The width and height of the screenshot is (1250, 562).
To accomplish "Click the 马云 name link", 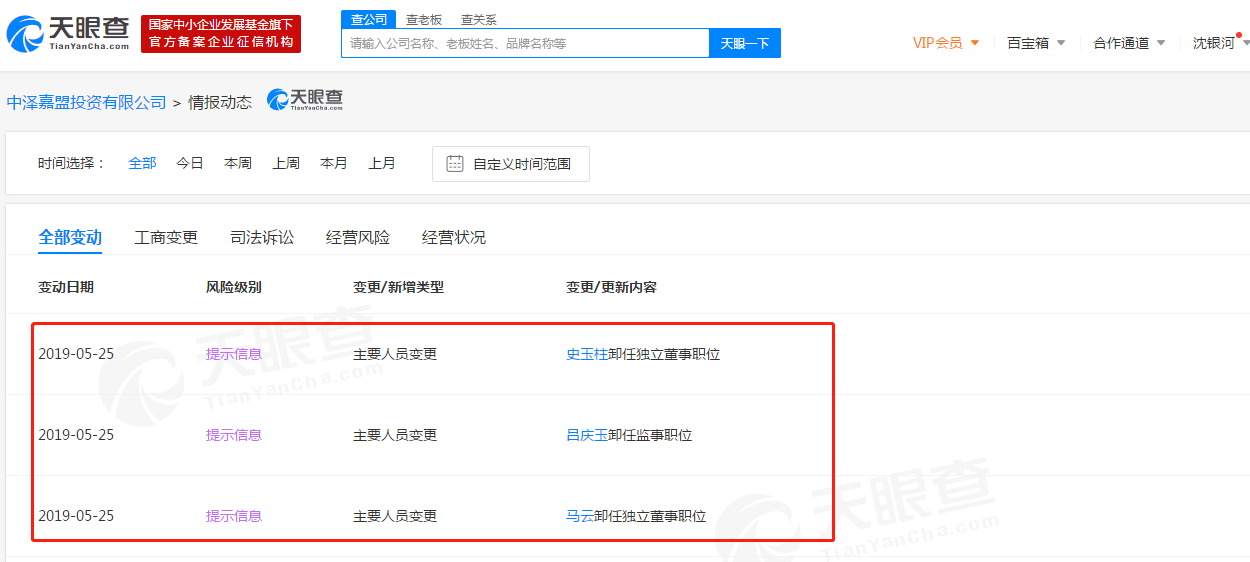I will click(580, 516).
